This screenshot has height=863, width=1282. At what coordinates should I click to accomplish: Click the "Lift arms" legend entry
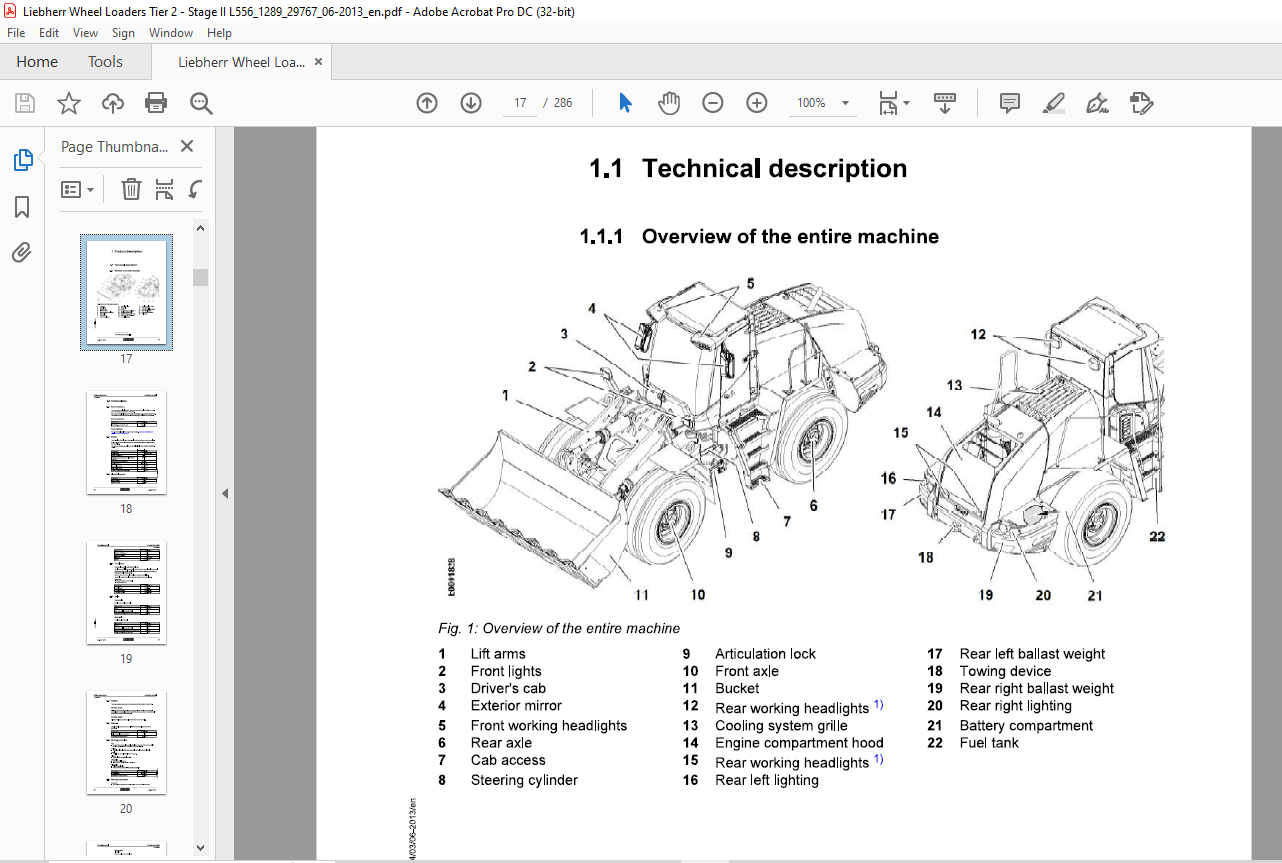click(x=497, y=654)
